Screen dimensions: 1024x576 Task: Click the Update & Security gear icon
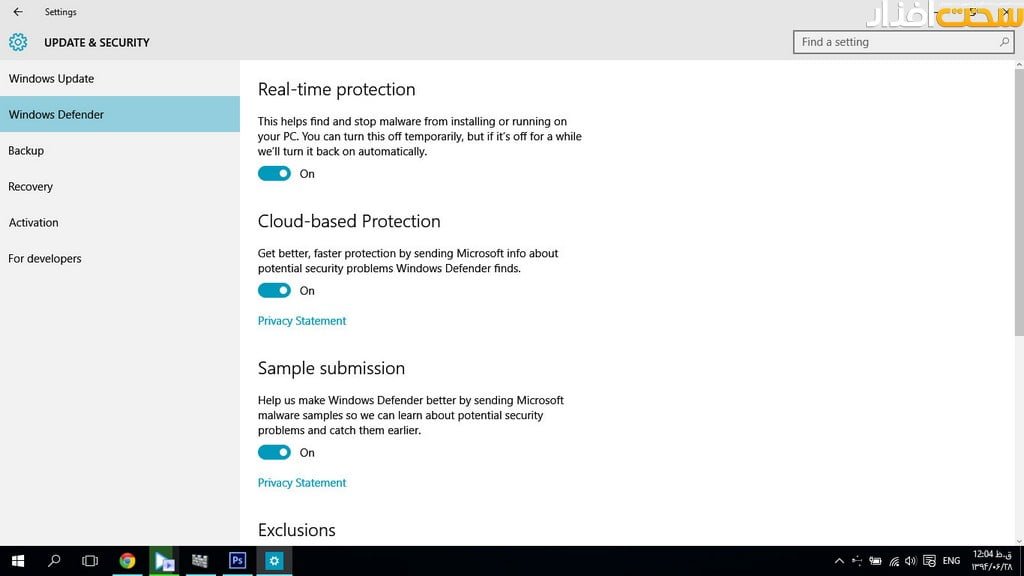click(18, 42)
